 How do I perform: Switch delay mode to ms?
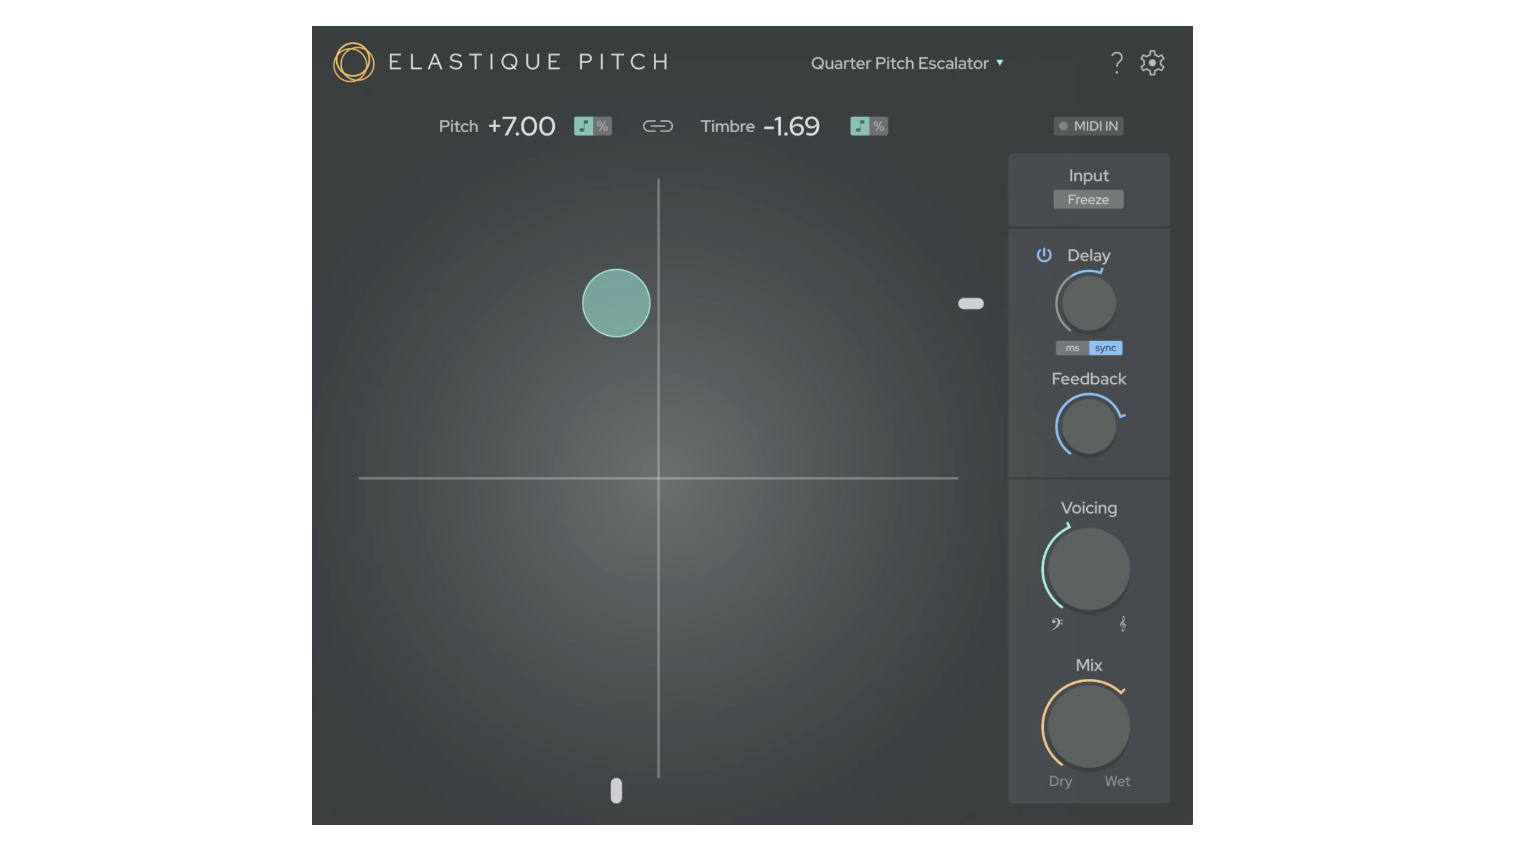1072,348
